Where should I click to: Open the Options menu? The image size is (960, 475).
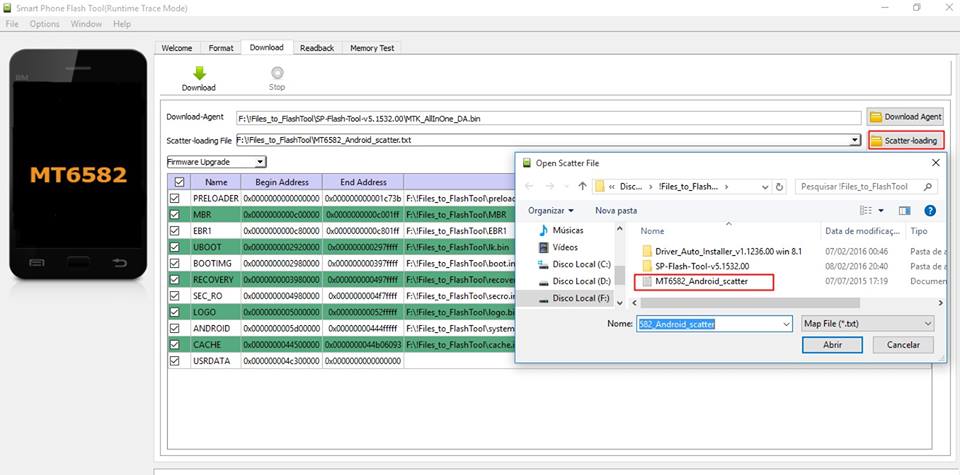pyautogui.click(x=44, y=24)
